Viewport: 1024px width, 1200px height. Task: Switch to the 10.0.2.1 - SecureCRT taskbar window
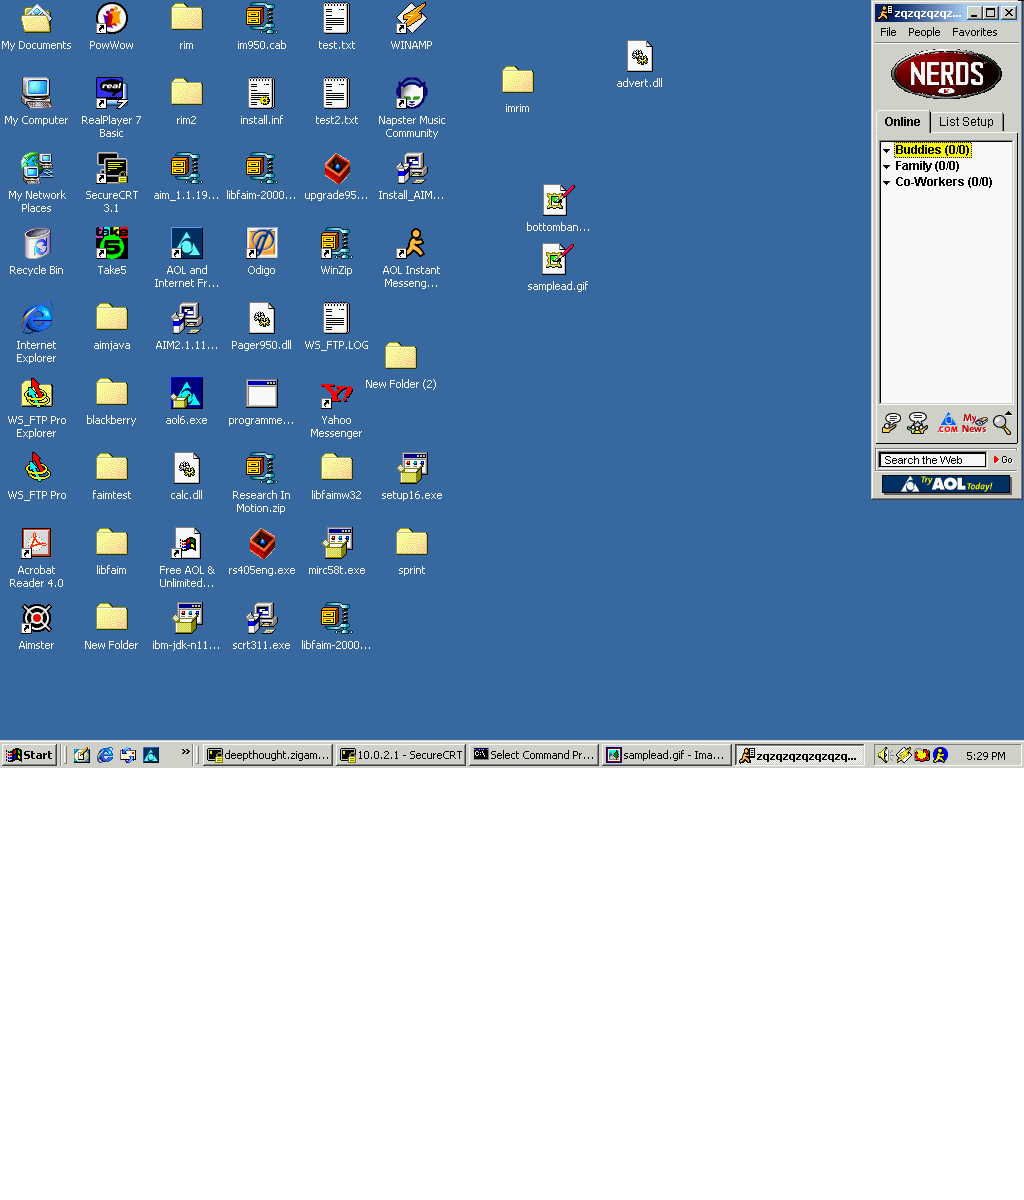tap(401, 755)
